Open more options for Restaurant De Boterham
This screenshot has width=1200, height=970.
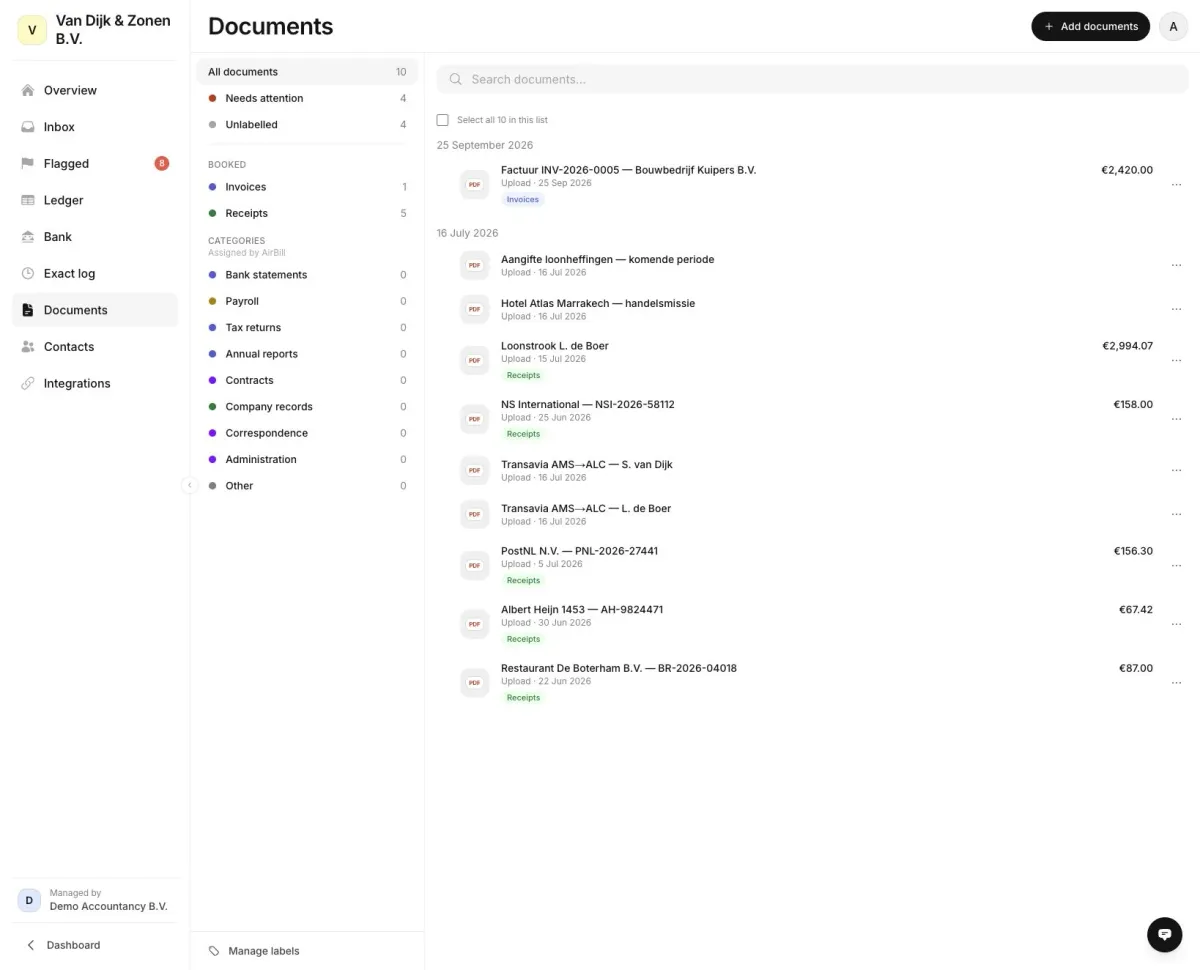click(1176, 682)
